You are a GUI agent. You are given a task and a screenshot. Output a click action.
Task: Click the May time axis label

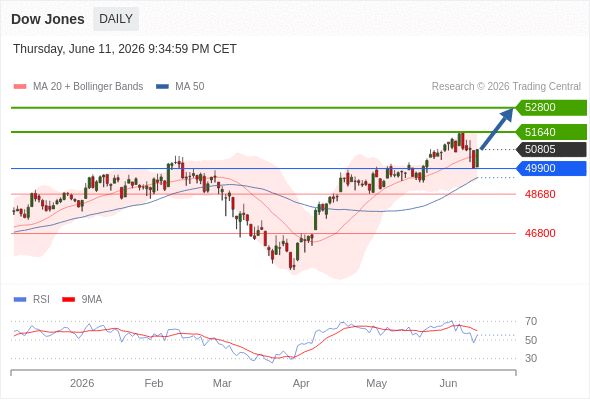pos(377,383)
